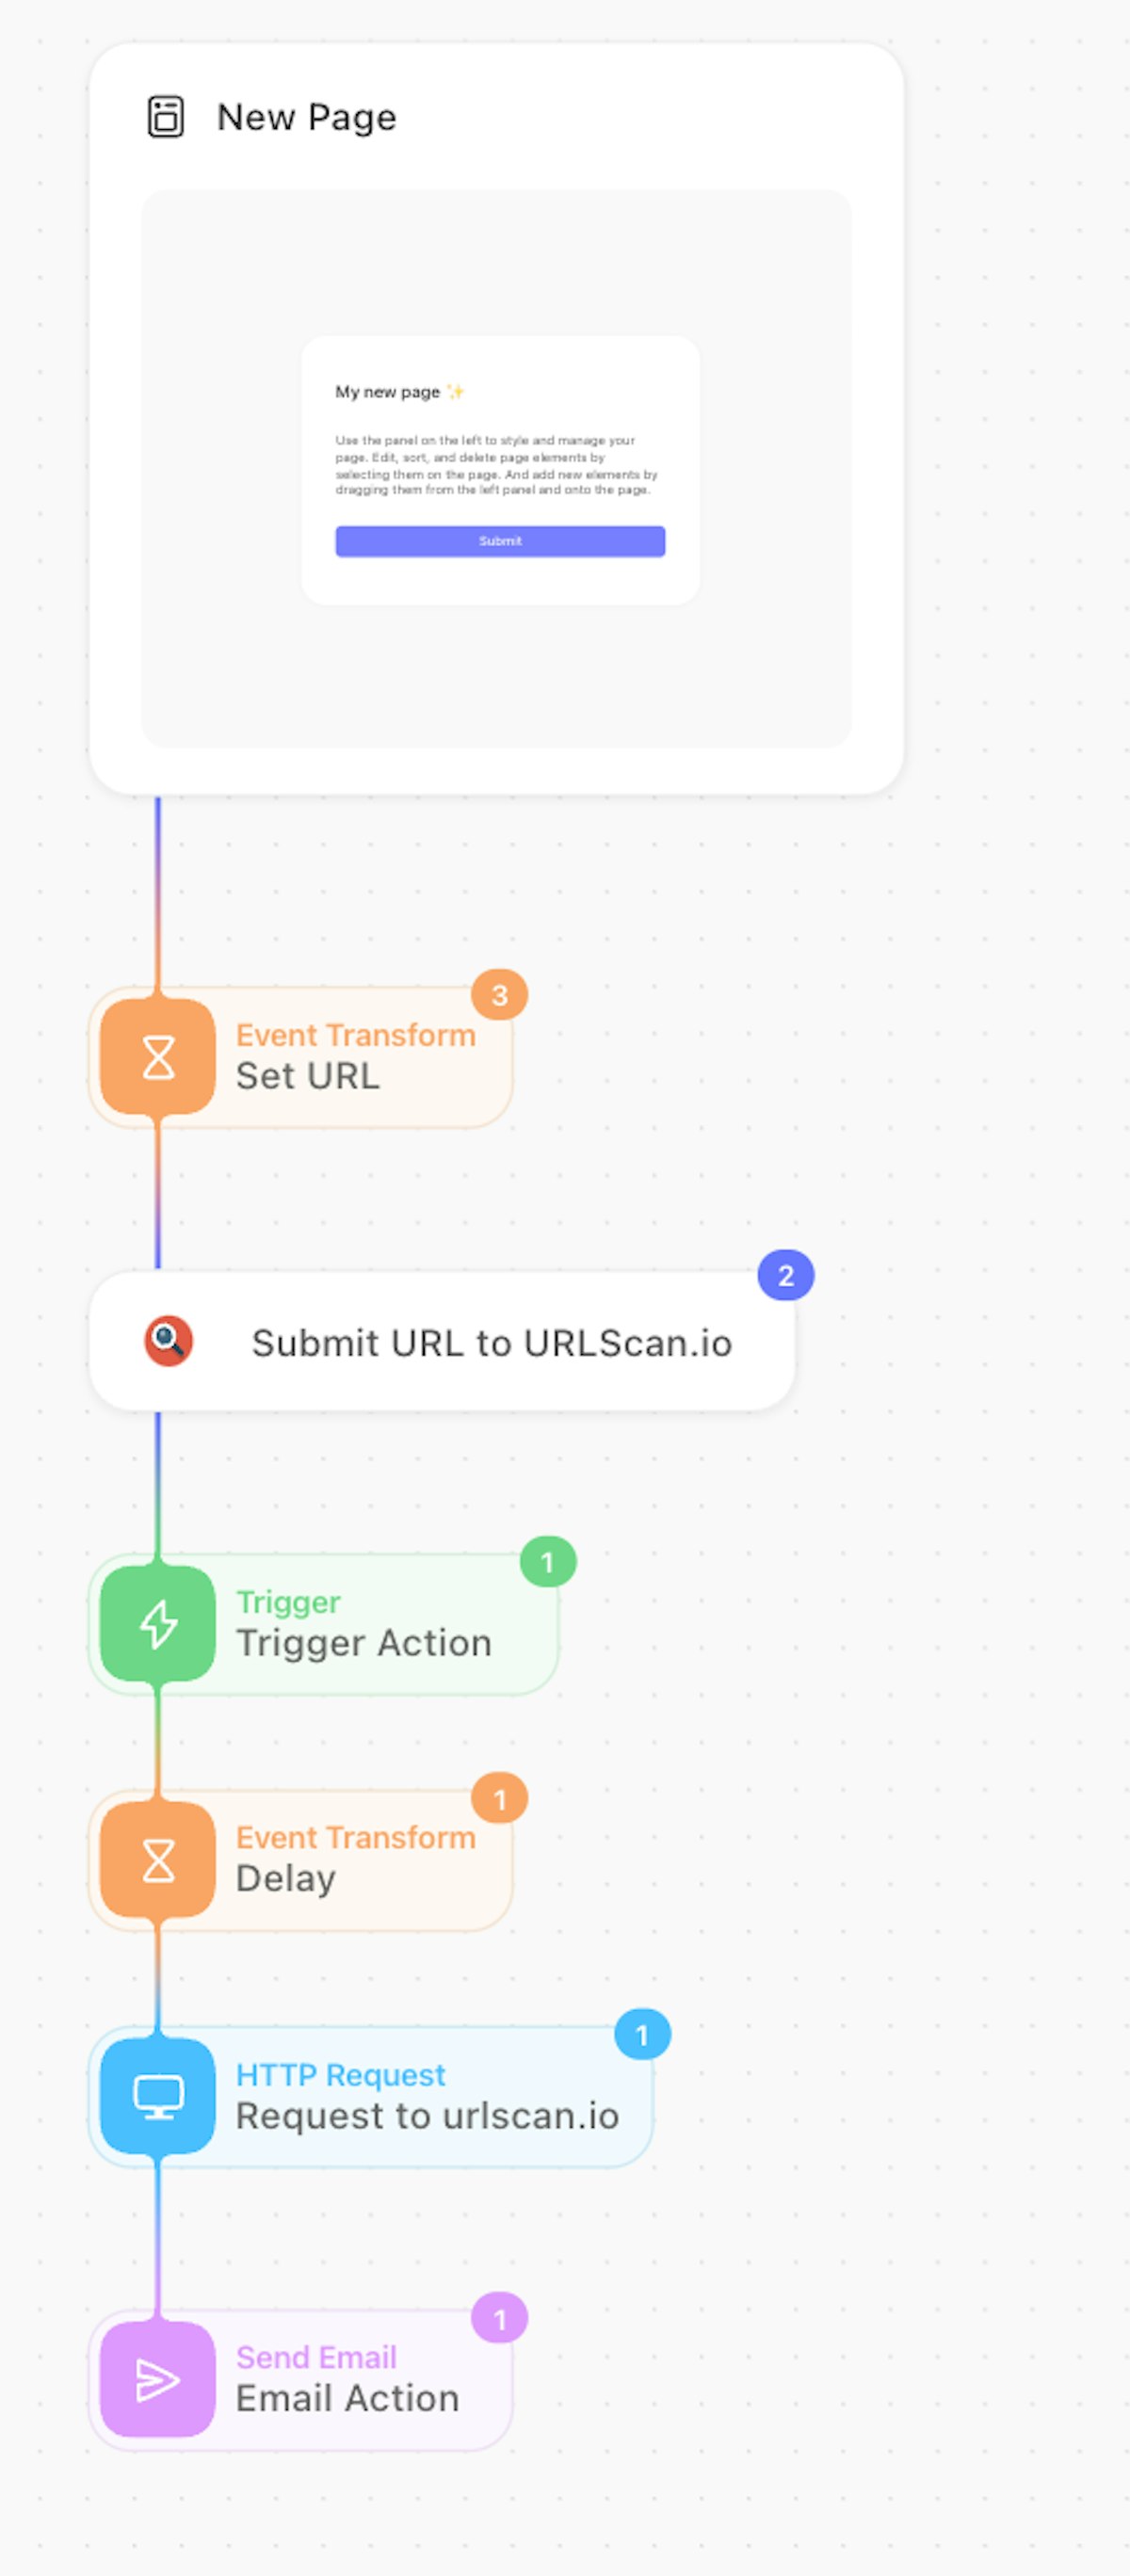The height and width of the screenshot is (2576, 1130).
Task: Click the Trigger lightning bolt icon
Action: (x=158, y=1624)
